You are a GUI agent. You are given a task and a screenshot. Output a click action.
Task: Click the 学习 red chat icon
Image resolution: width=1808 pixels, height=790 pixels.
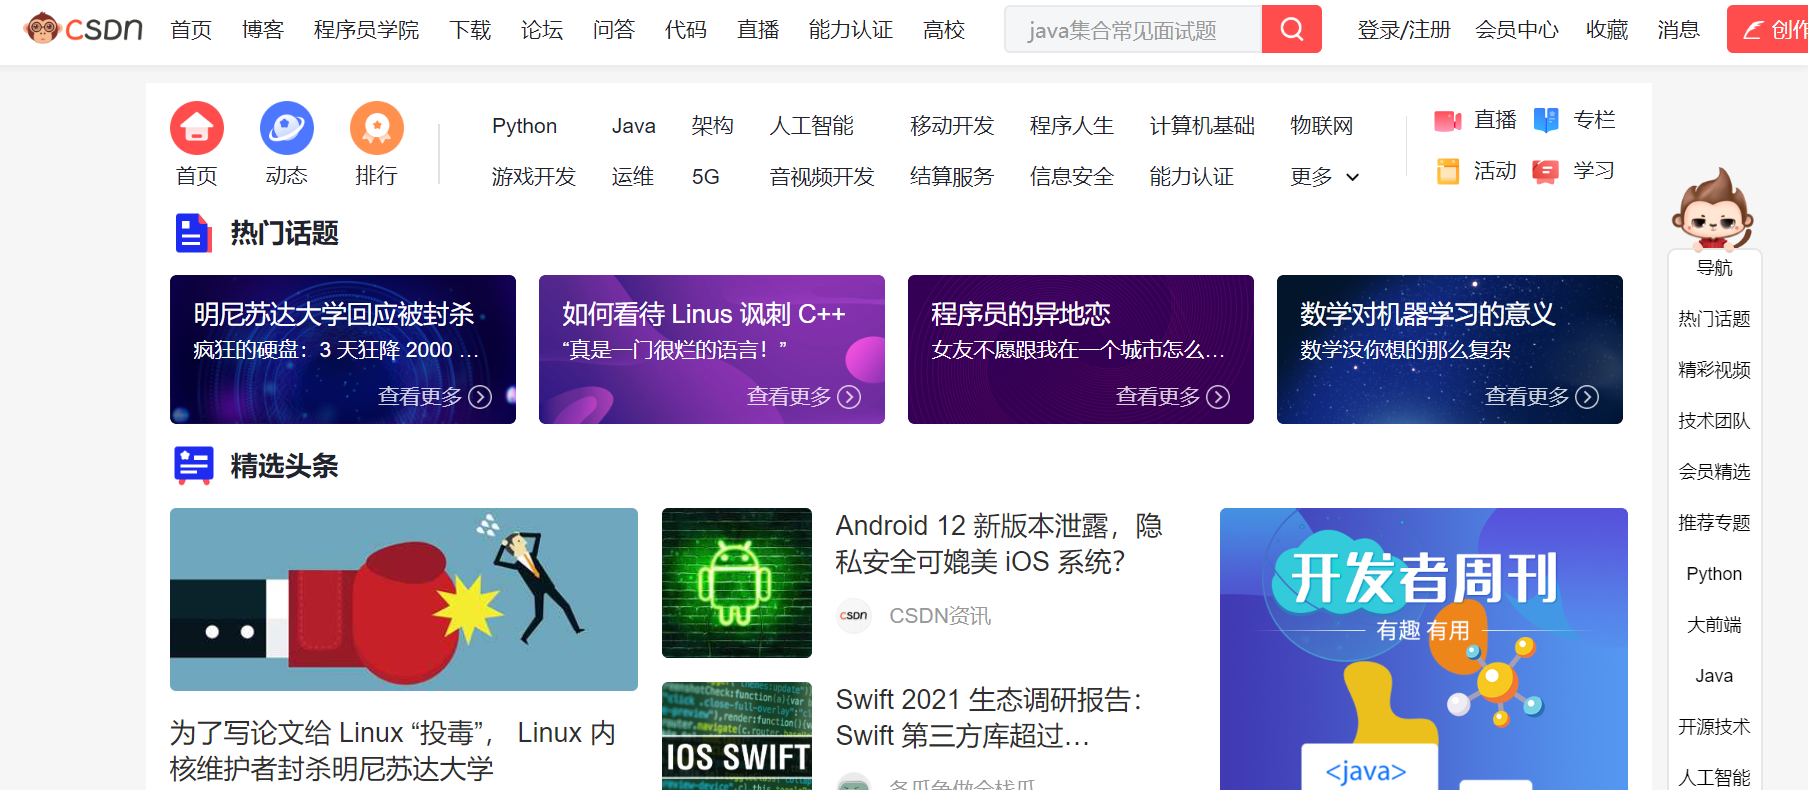(1546, 172)
